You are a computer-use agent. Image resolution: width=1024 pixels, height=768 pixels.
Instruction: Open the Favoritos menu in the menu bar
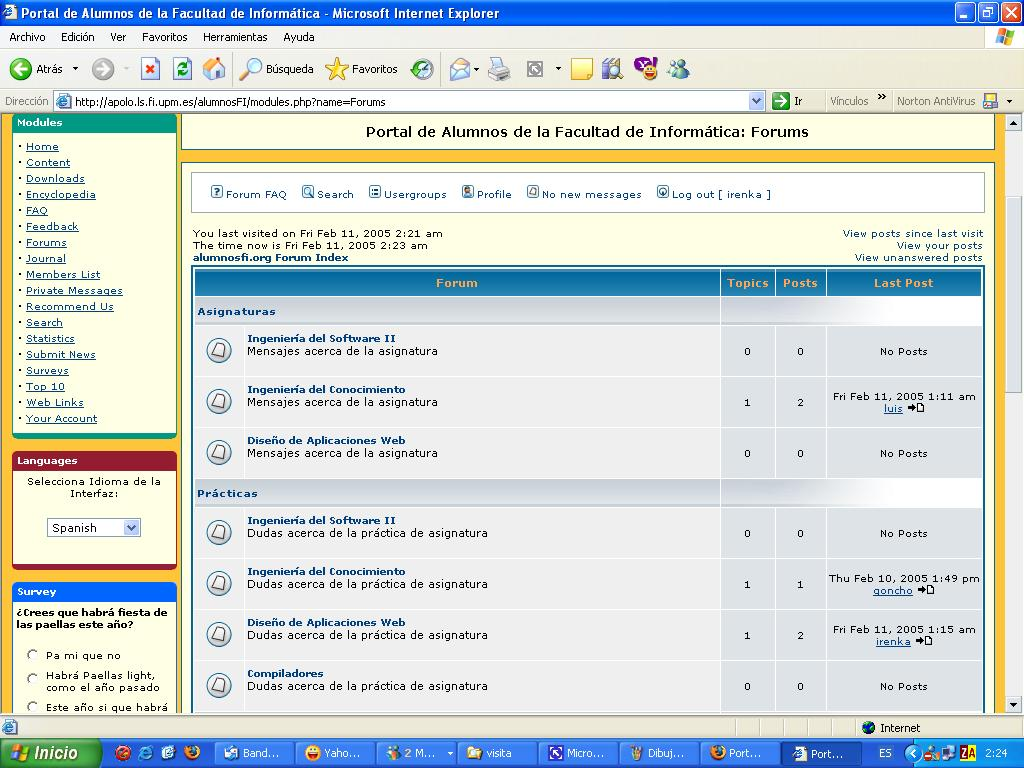click(x=164, y=37)
